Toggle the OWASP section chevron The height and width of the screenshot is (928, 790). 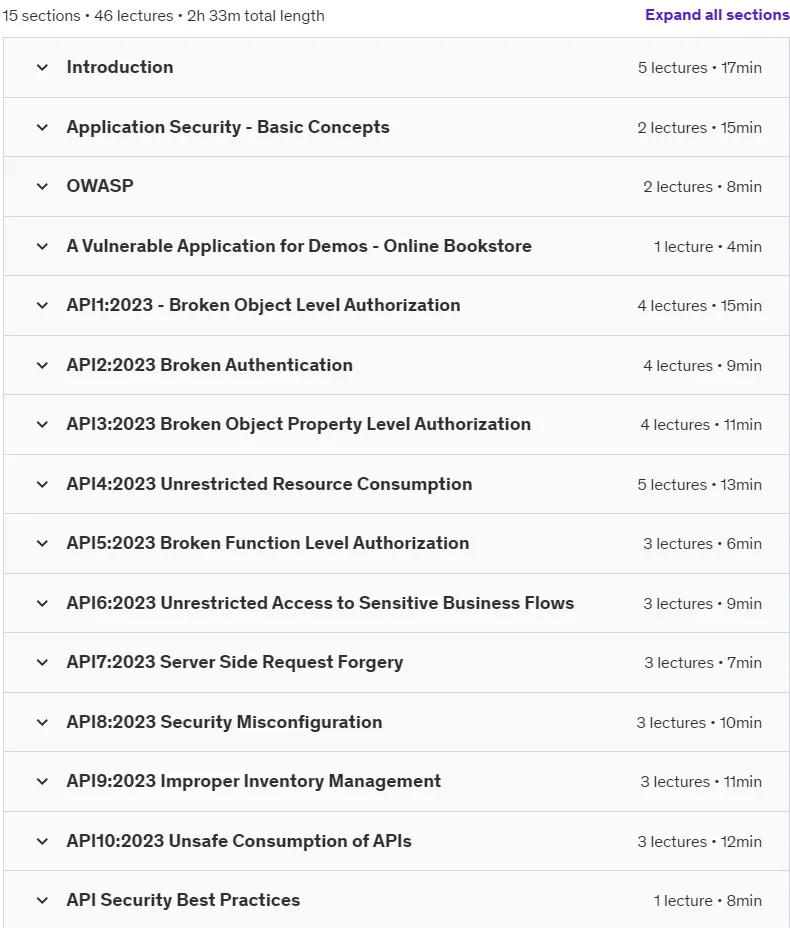click(42, 186)
